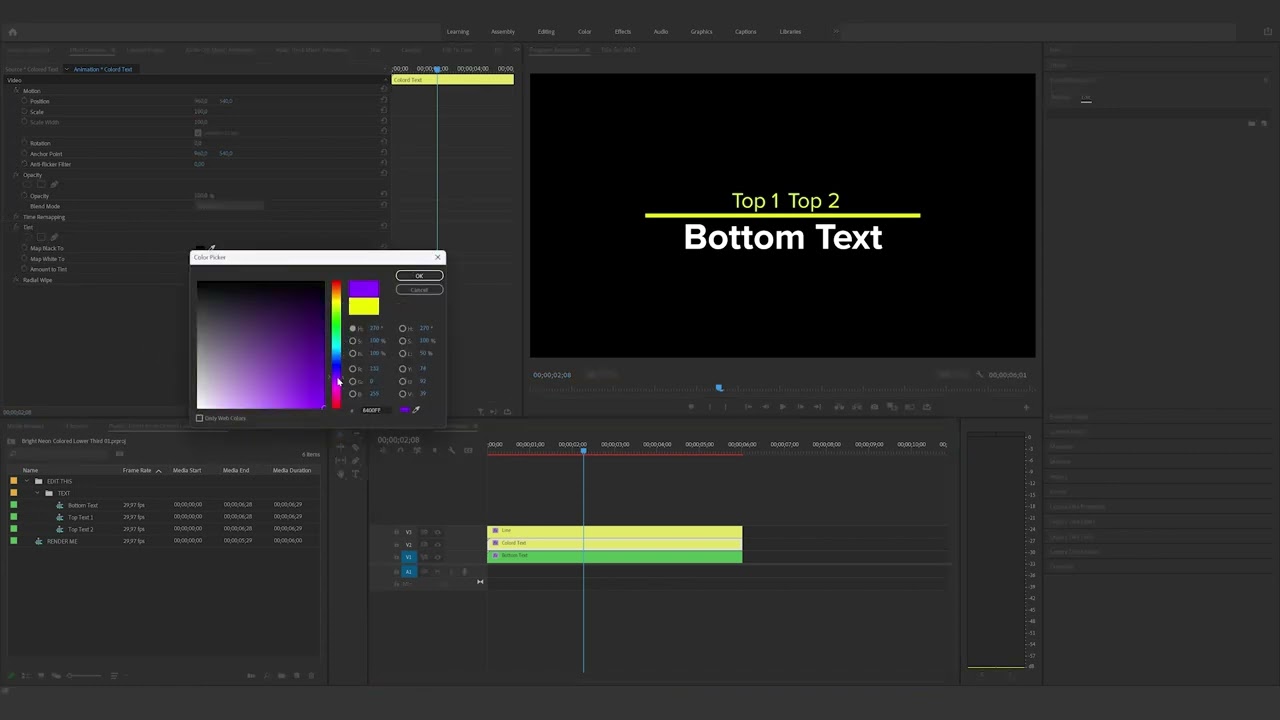Toggle the V1 track target
Screen dimensions: 1280x720
408,557
